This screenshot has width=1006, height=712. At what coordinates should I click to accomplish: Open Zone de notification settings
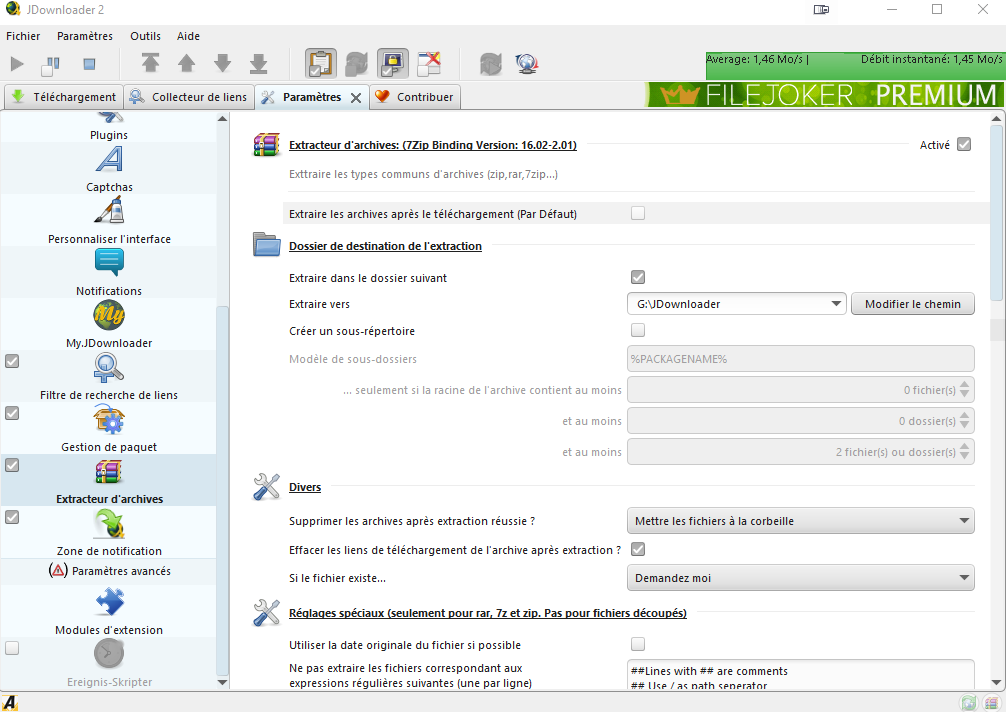click(x=109, y=532)
